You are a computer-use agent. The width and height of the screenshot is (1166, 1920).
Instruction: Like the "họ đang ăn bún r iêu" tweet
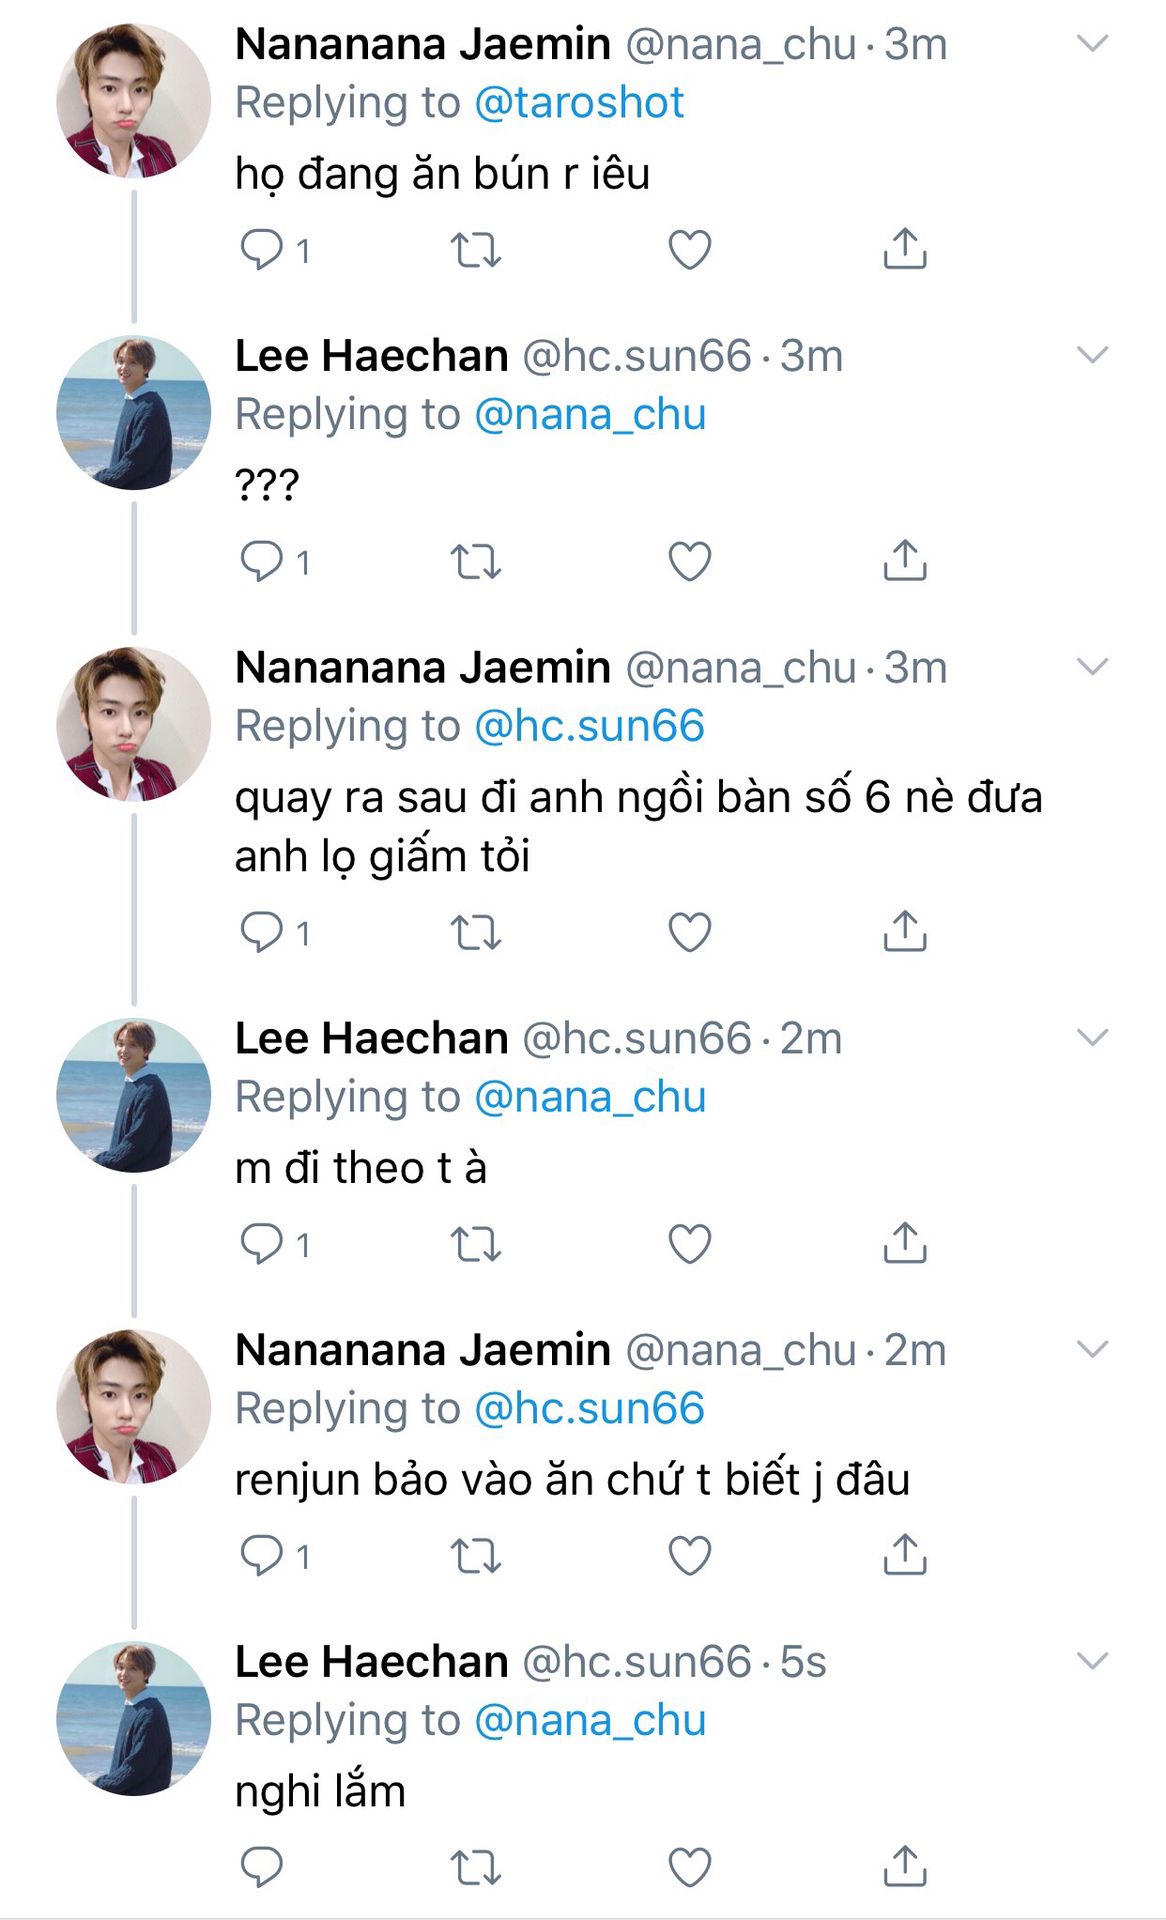(x=689, y=249)
